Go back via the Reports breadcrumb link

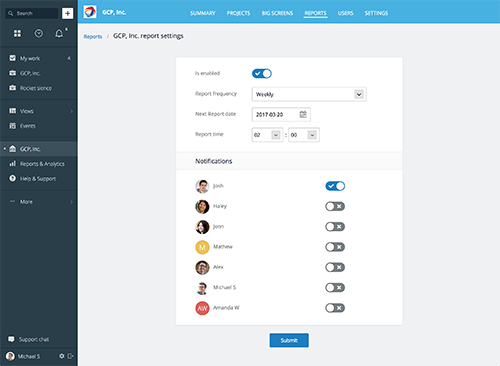coord(93,37)
